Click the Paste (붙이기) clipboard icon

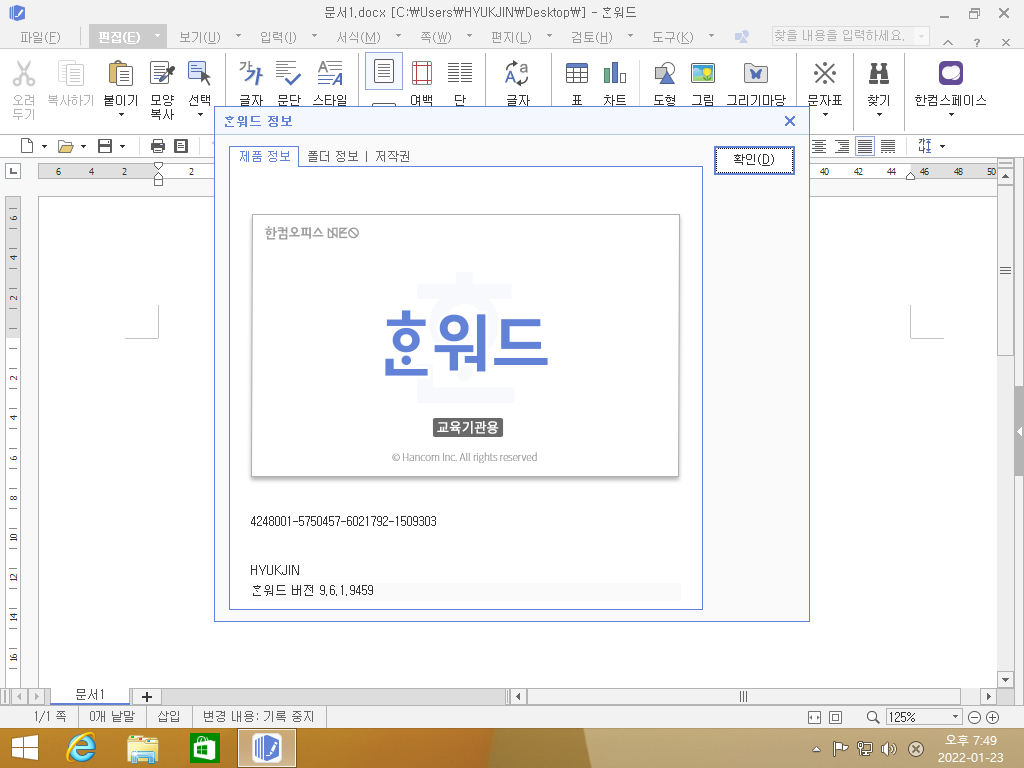[x=121, y=73]
